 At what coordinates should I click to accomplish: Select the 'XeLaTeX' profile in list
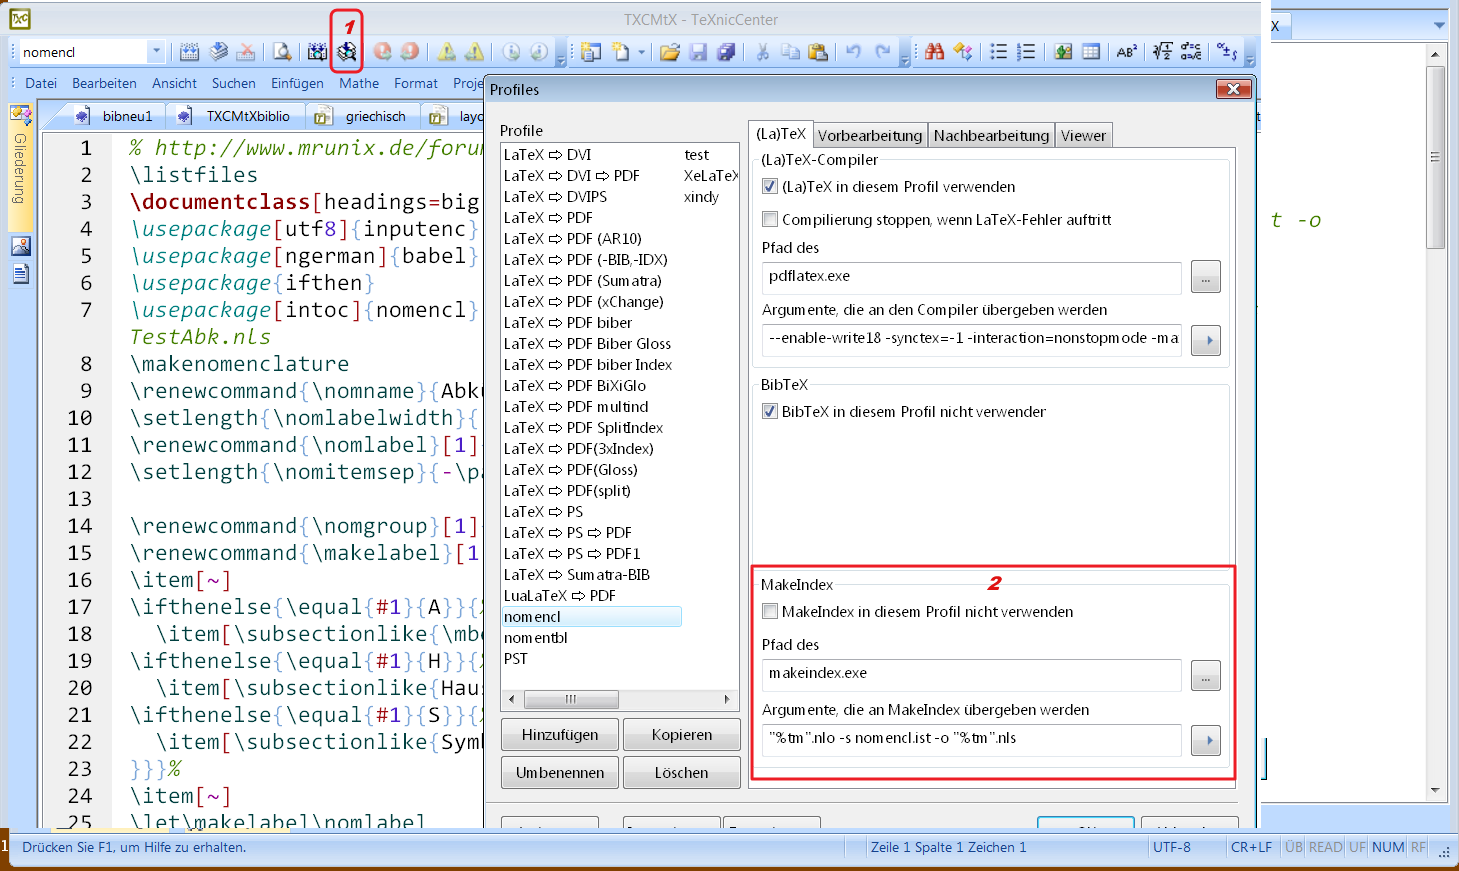click(710, 176)
